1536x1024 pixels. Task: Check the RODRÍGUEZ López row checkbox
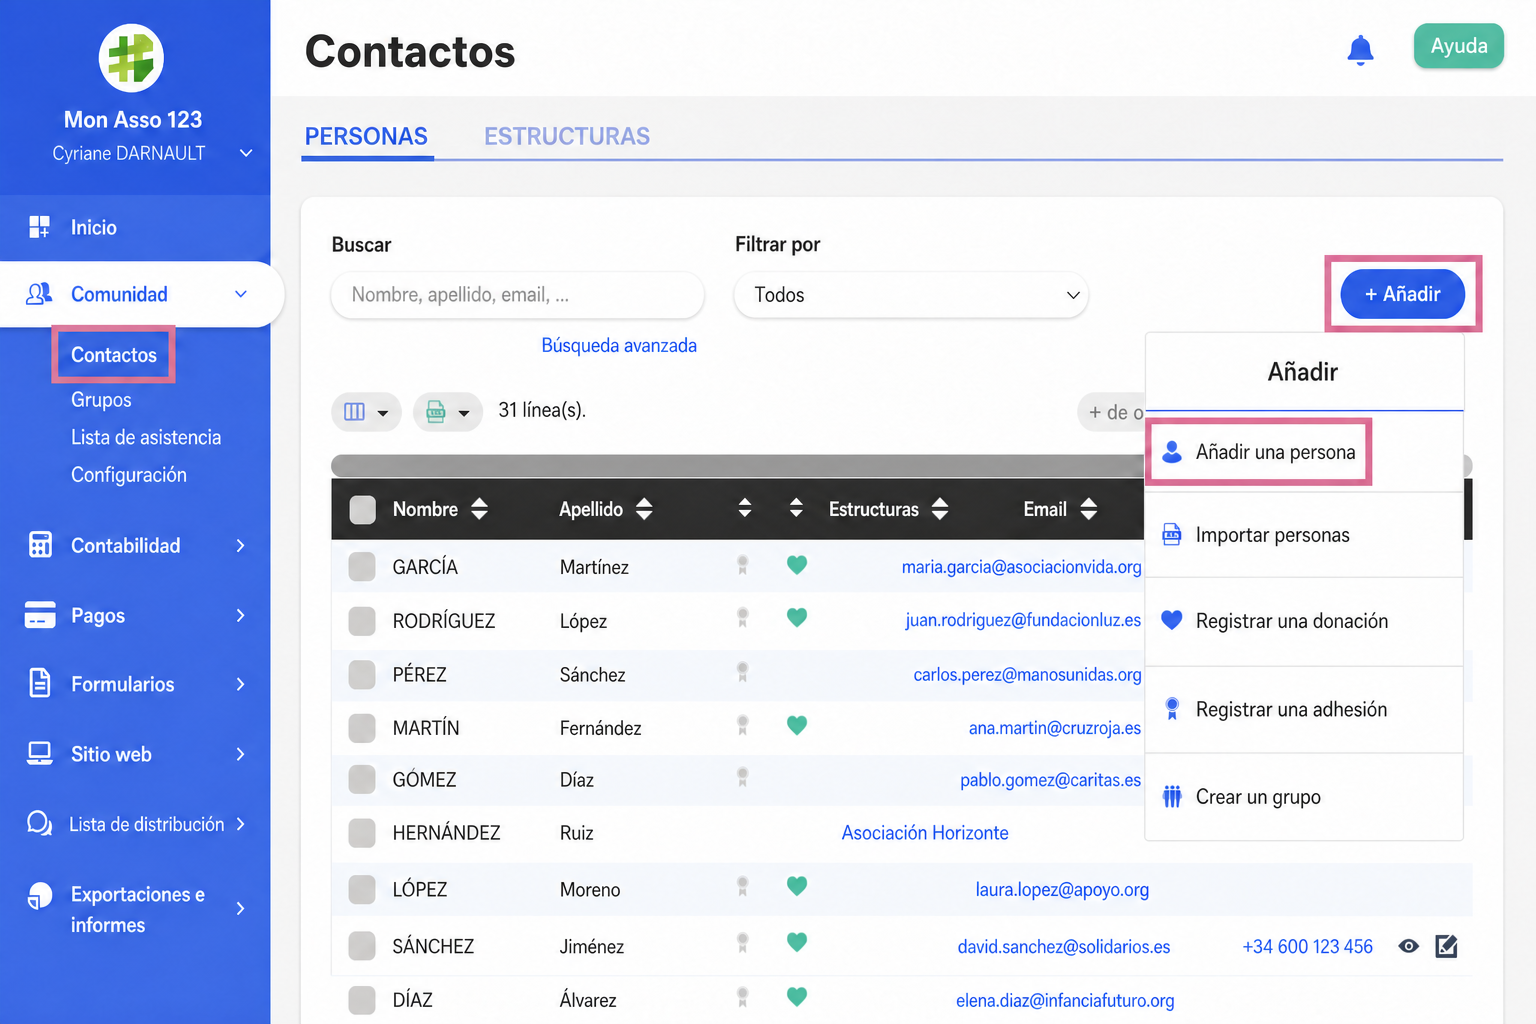[362, 621]
